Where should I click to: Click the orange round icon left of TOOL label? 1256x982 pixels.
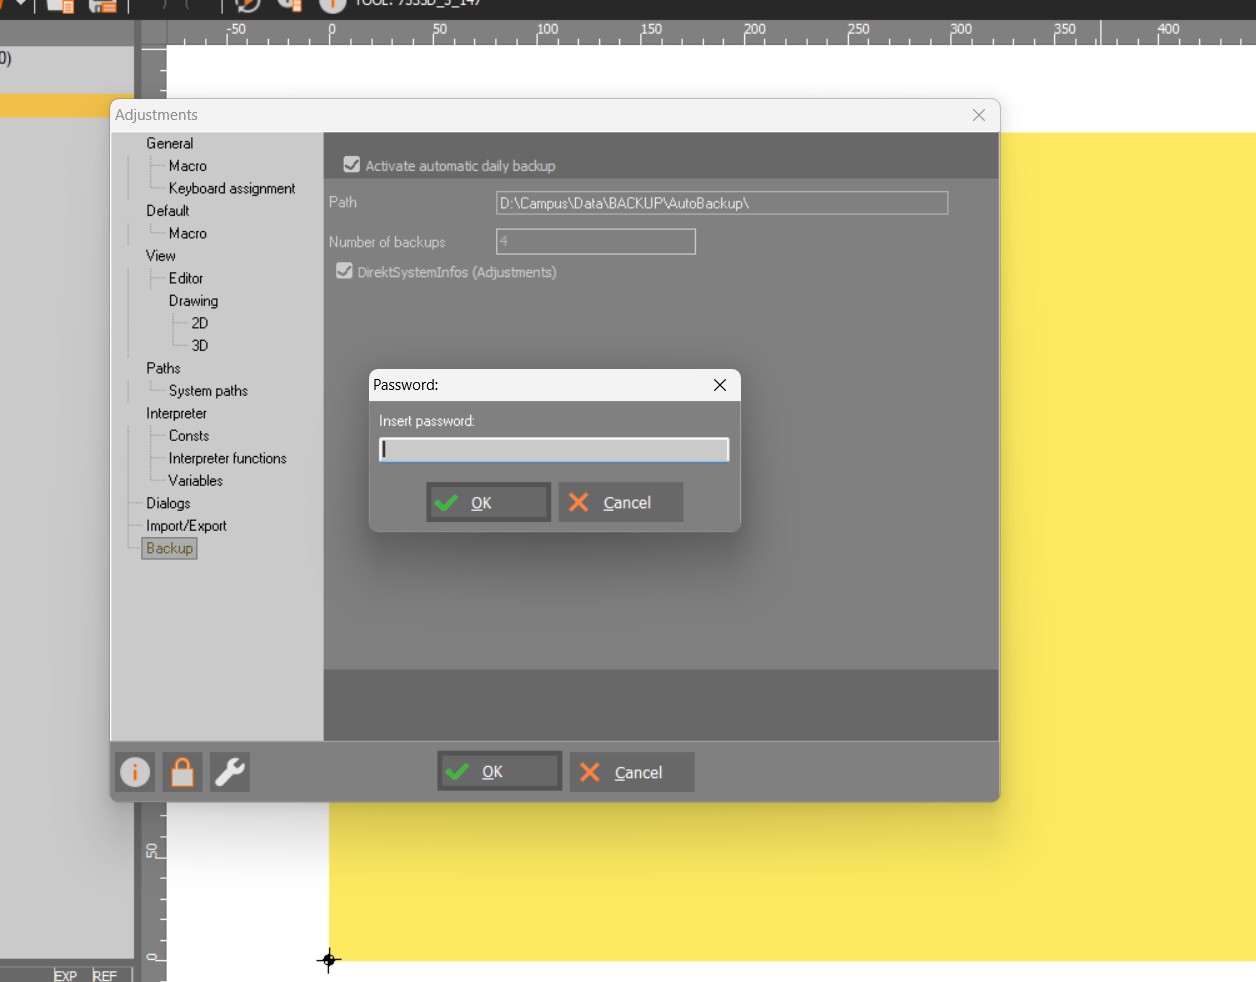coord(332,5)
